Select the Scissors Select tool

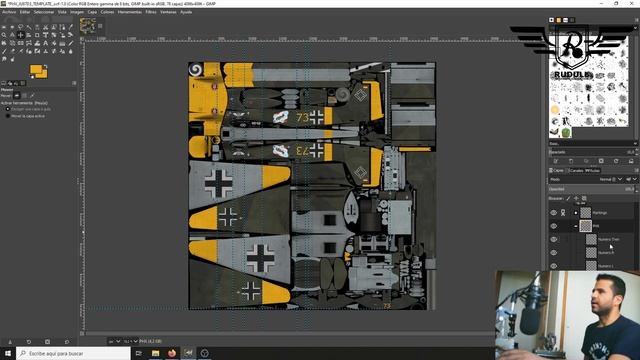46,27
